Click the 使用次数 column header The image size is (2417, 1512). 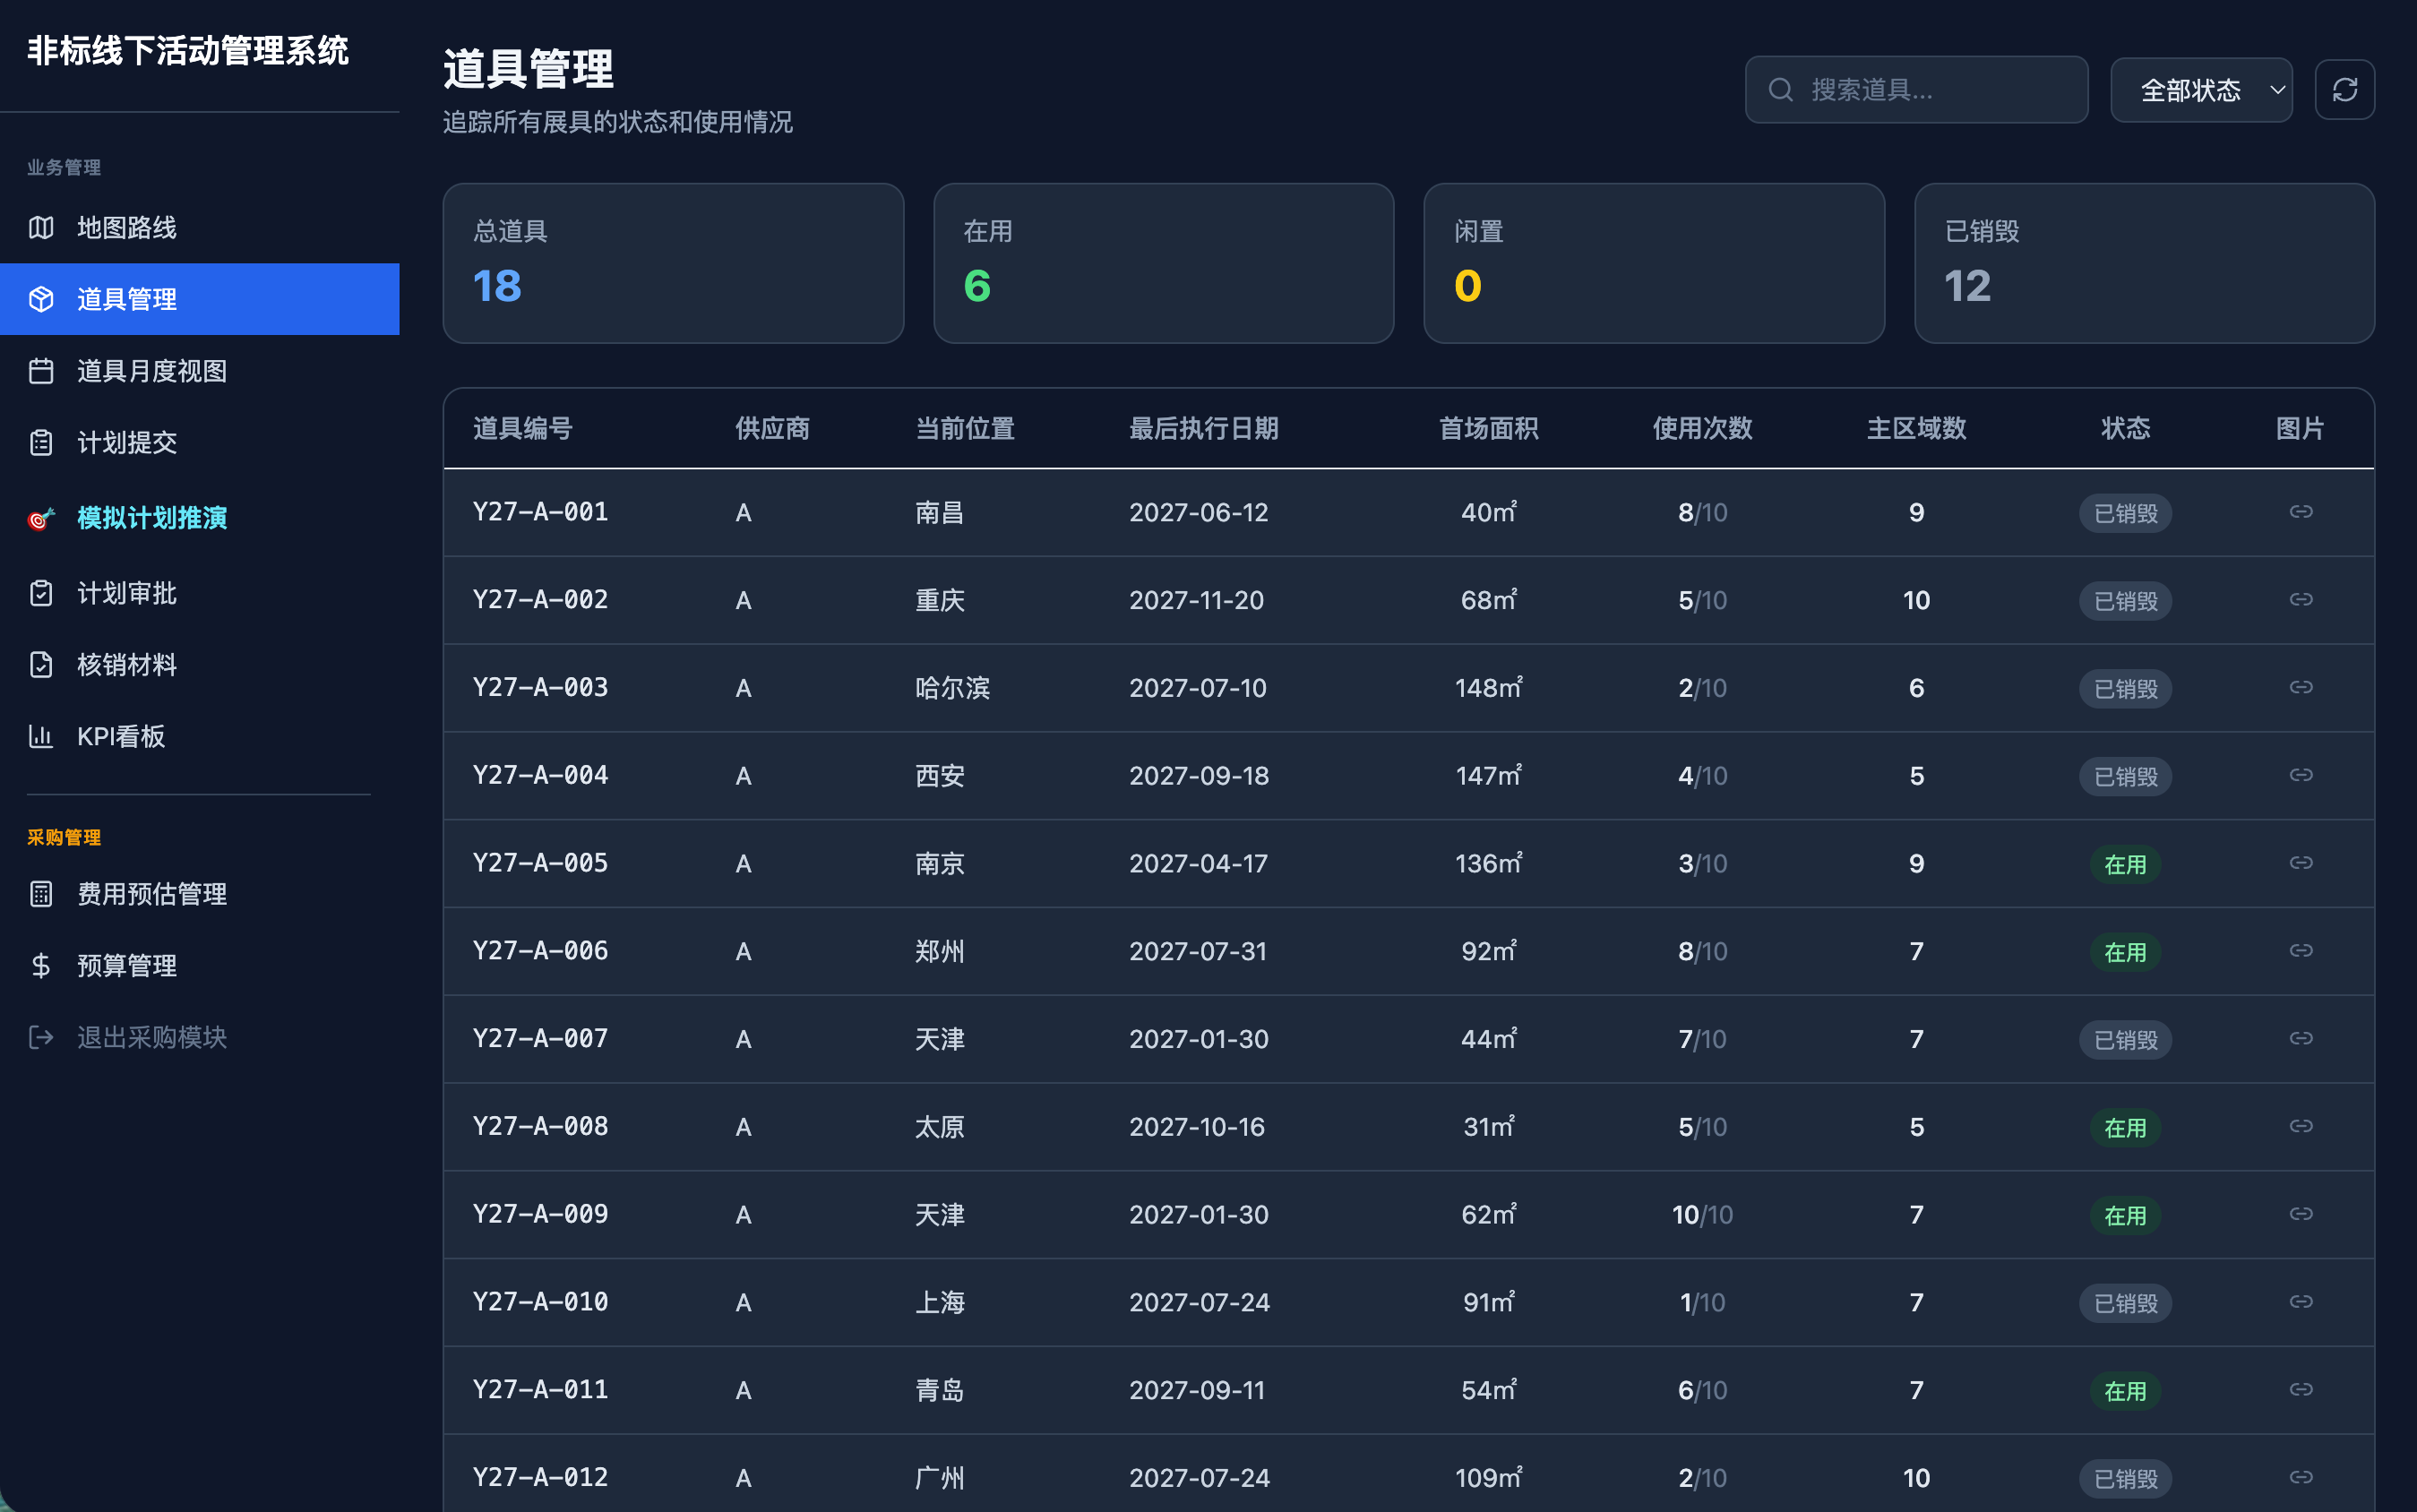(x=1702, y=429)
